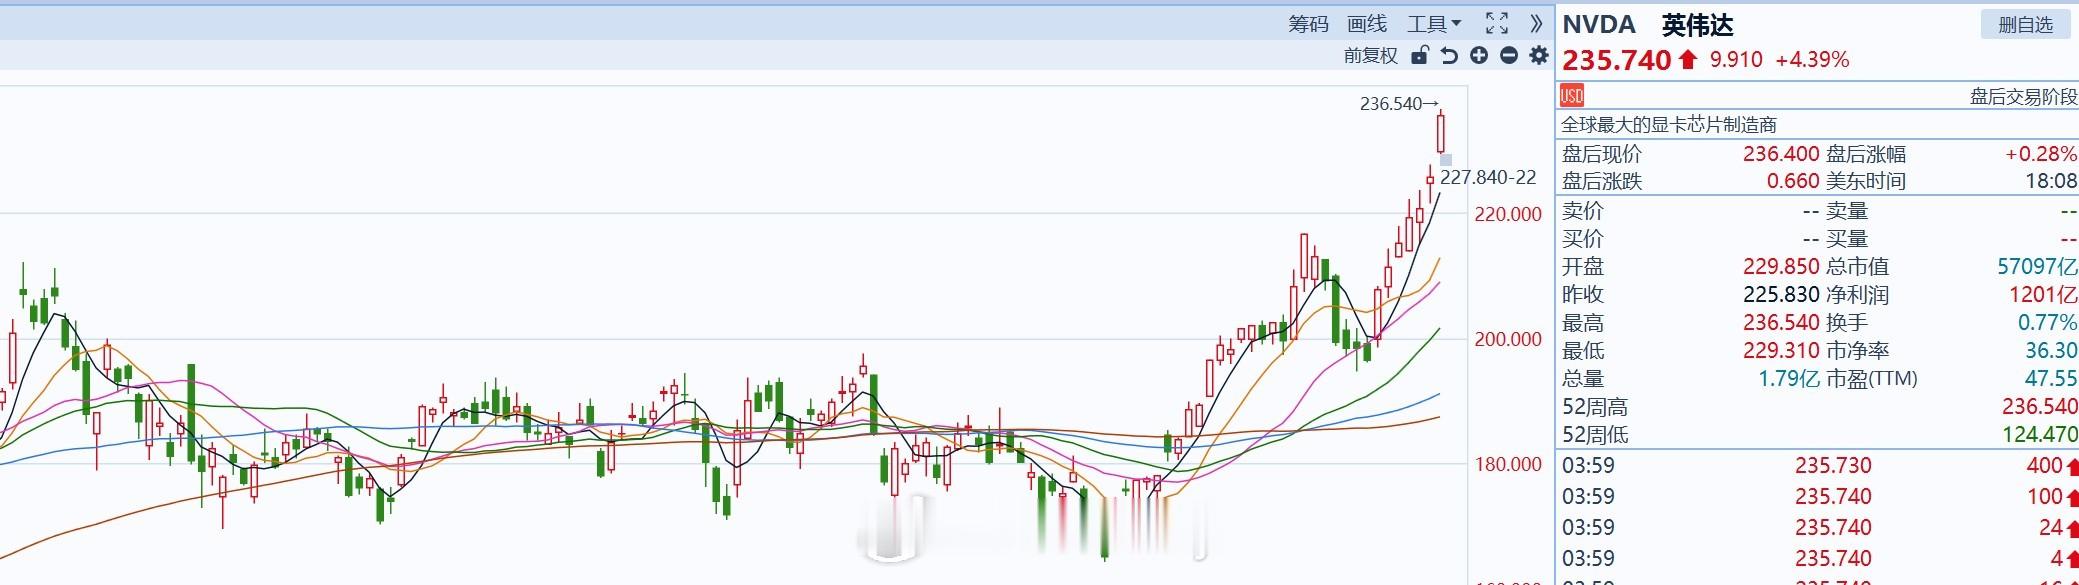Image resolution: width=2079 pixels, height=585 pixels.
Task: Click the price change value 9.910
Action: [x=1736, y=59]
